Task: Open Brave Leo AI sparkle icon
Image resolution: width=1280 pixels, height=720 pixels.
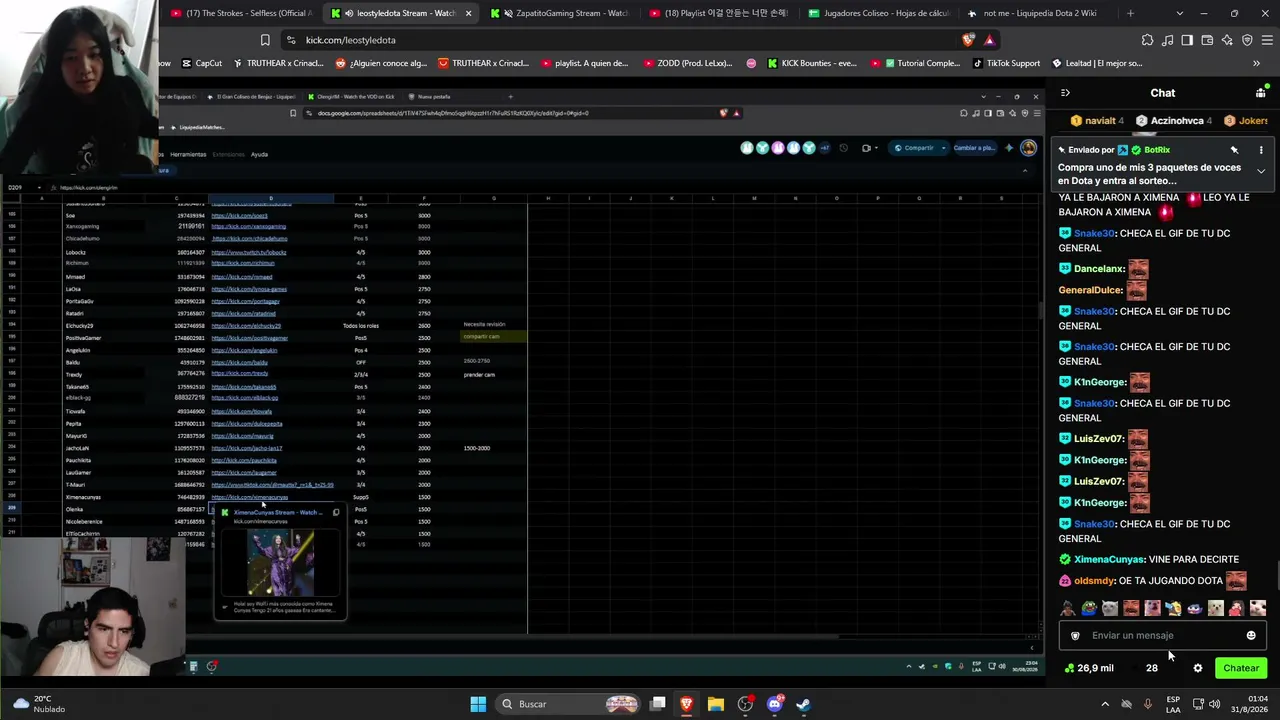Action: (1227, 40)
